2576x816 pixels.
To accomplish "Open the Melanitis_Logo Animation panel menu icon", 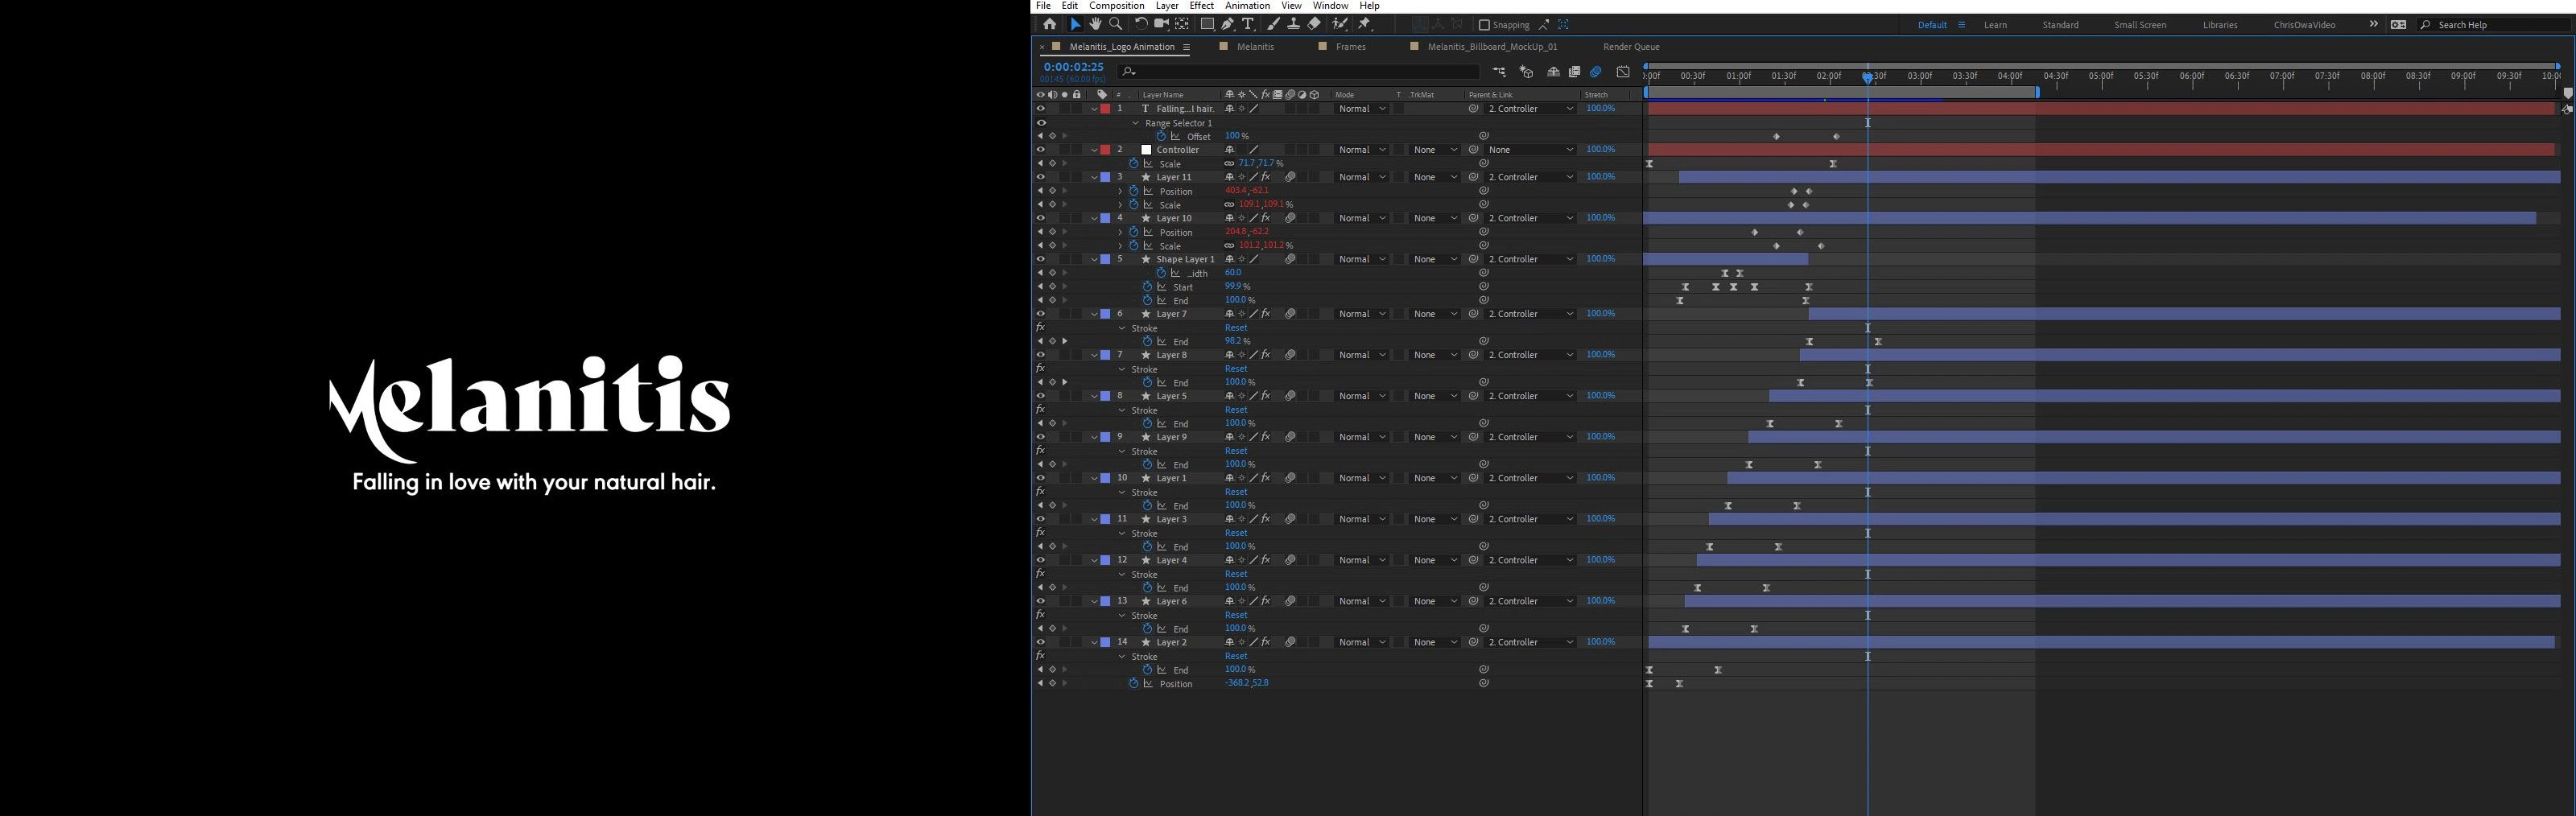I will coord(1186,47).
